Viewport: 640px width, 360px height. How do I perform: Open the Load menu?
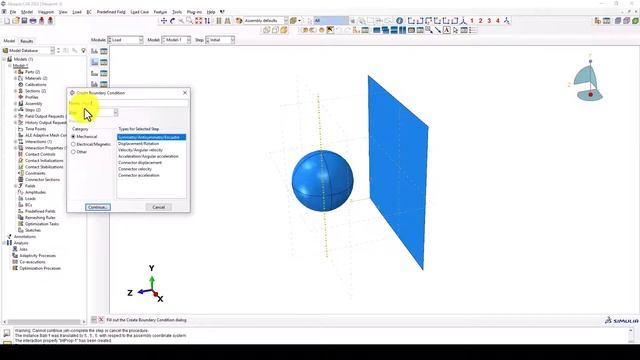pyautogui.click(x=77, y=12)
